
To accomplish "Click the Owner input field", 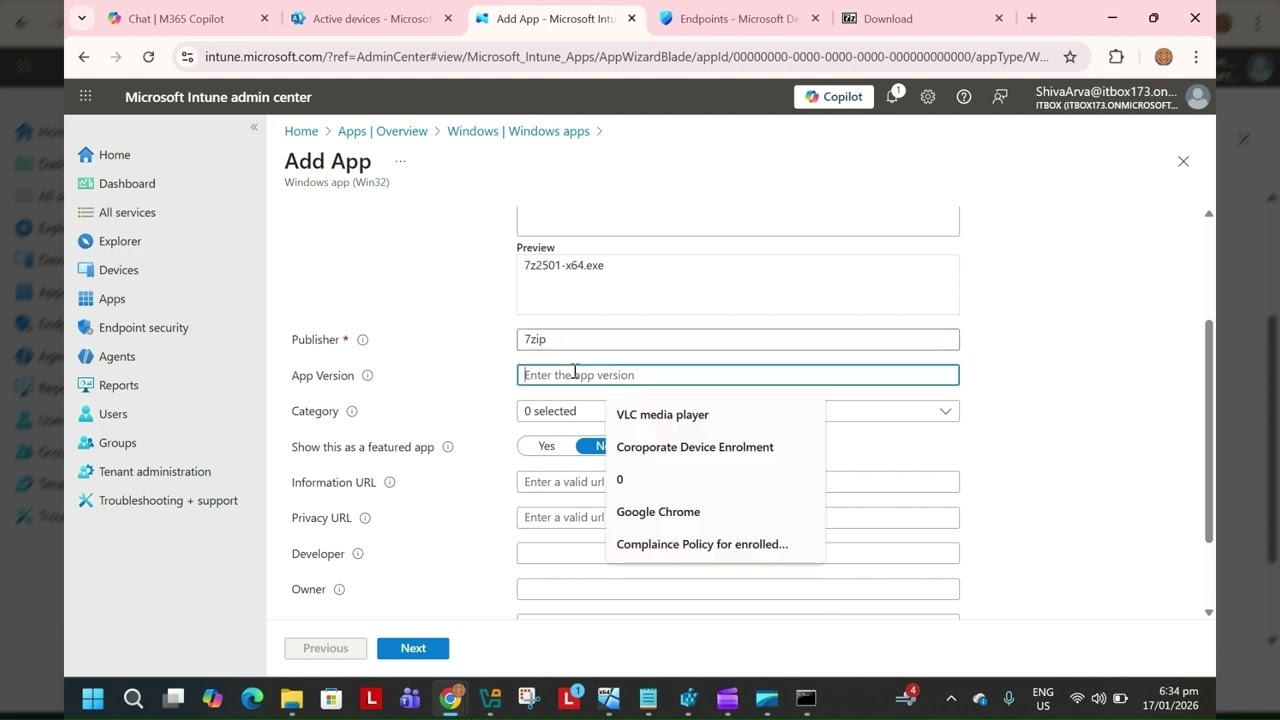I will click(738, 589).
